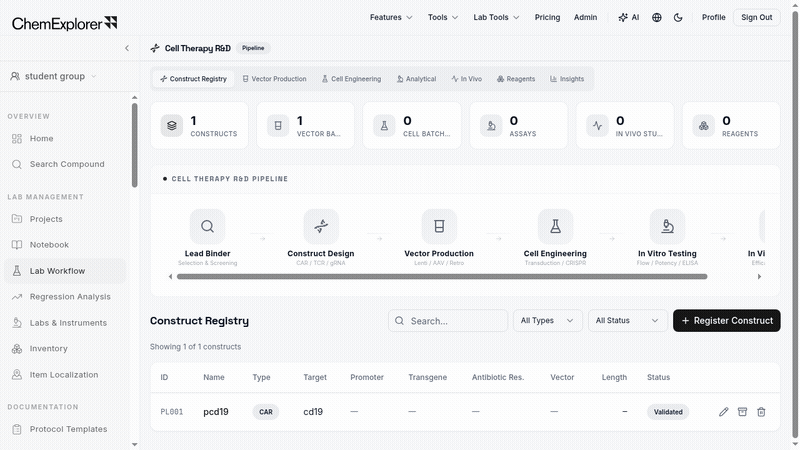Switch to the Insights tab

click(567, 79)
